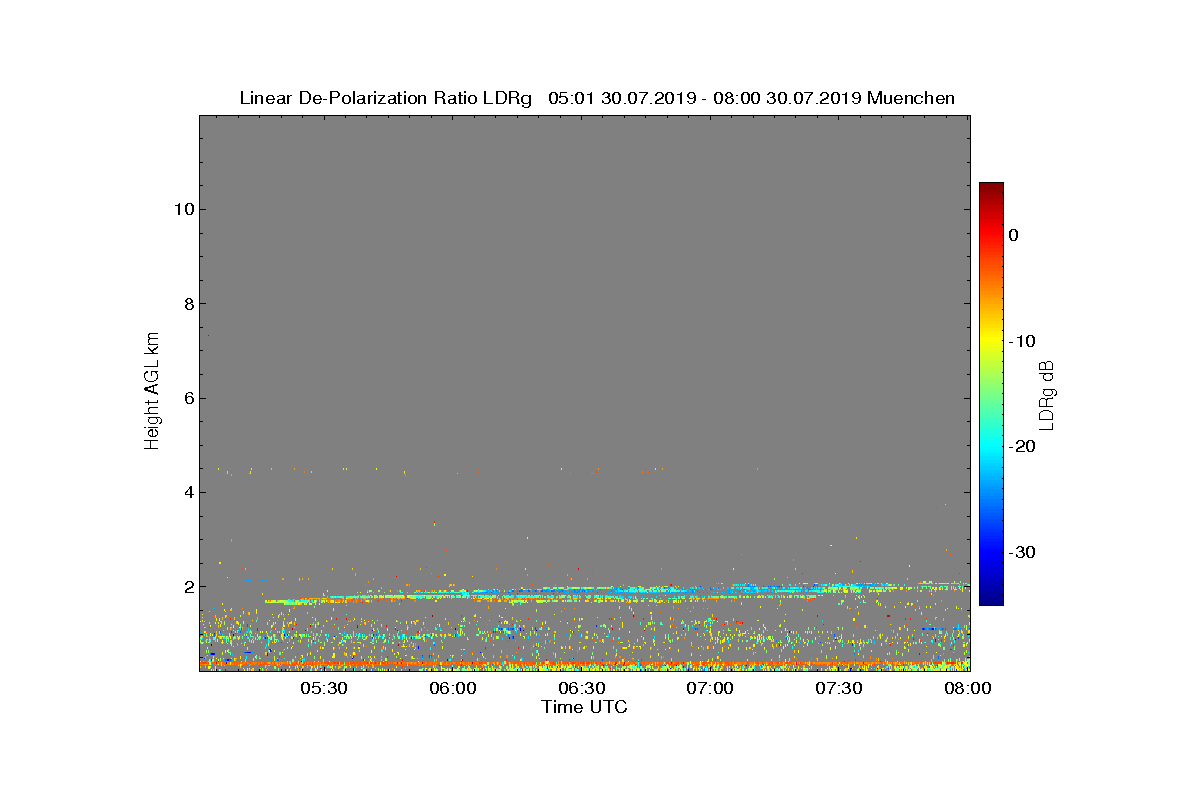Click the 08:00 time axis label
This screenshot has height=800, width=1200.
pos(969,689)
